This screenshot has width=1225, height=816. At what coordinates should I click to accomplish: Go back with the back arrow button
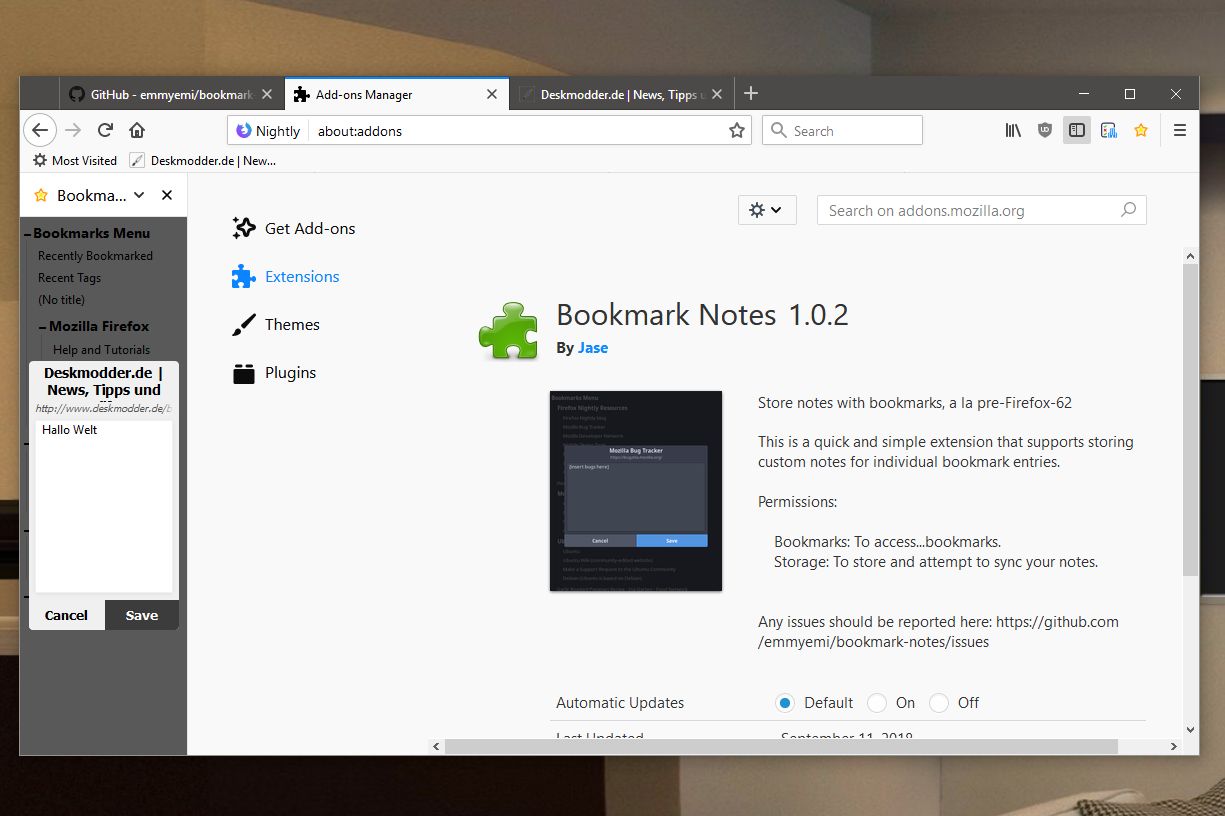click(x=39, y=130)
